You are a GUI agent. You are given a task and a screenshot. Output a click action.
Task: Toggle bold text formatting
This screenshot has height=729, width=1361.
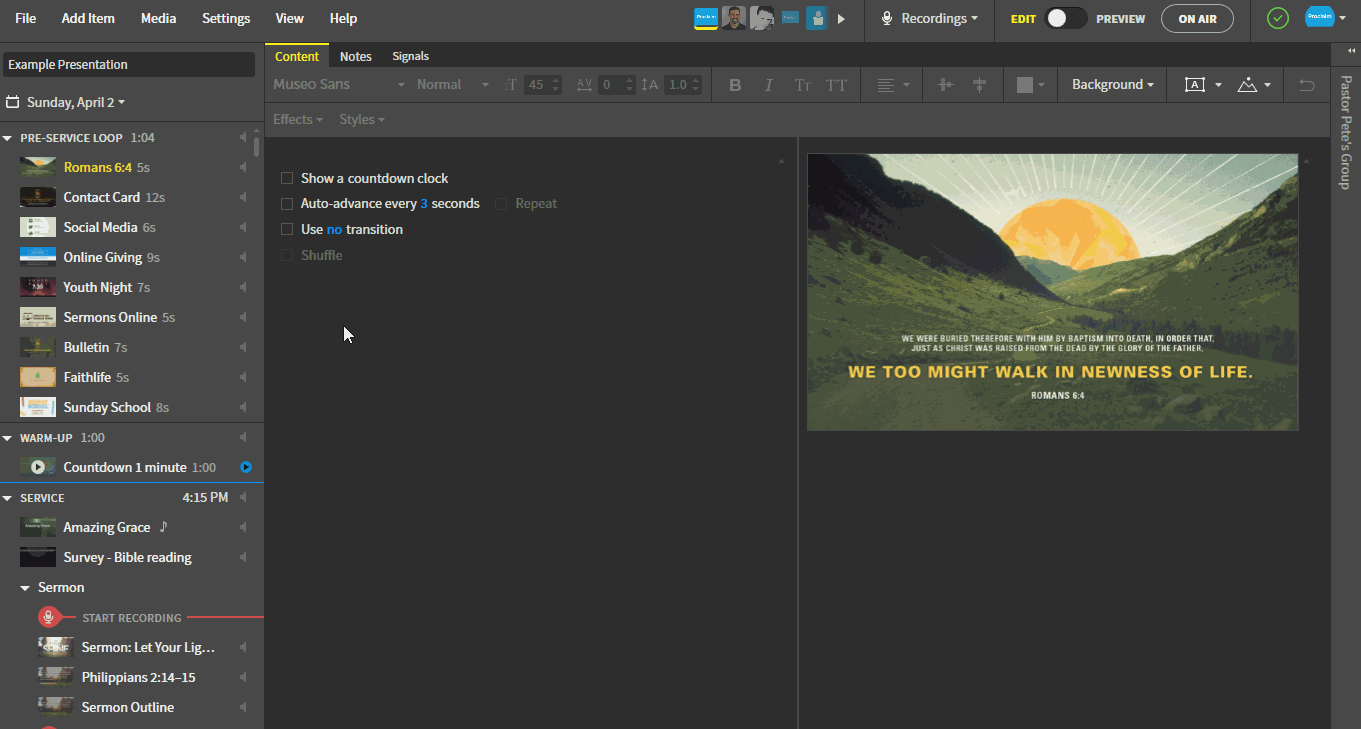tap(735, 85)
